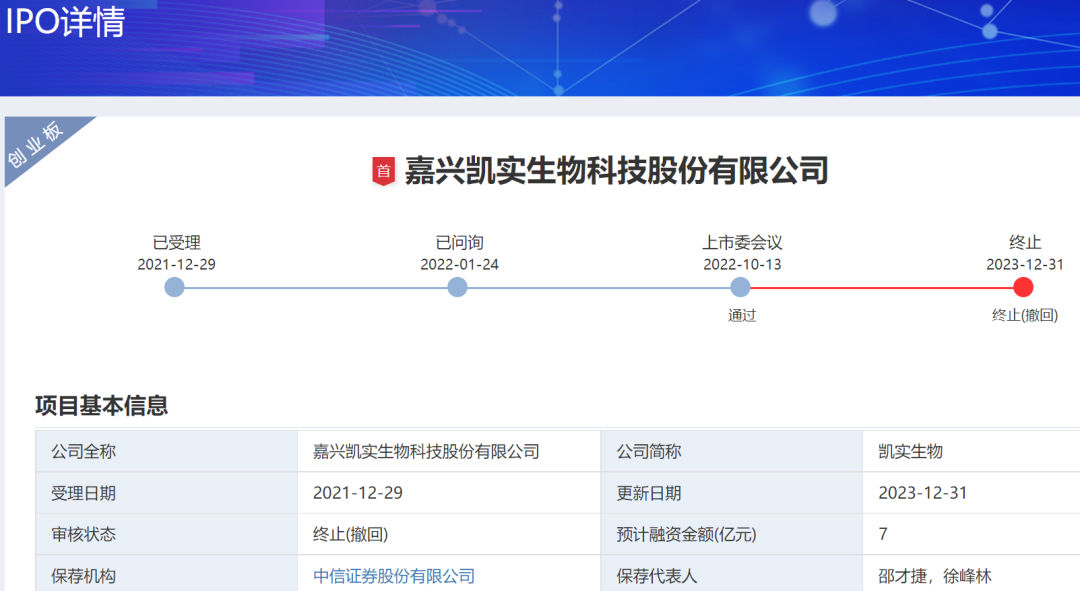Image resolution: width=1080 pixels, height=591 pixels.
Task: Select the 已受理 timeline node
Action: (174, 287)
